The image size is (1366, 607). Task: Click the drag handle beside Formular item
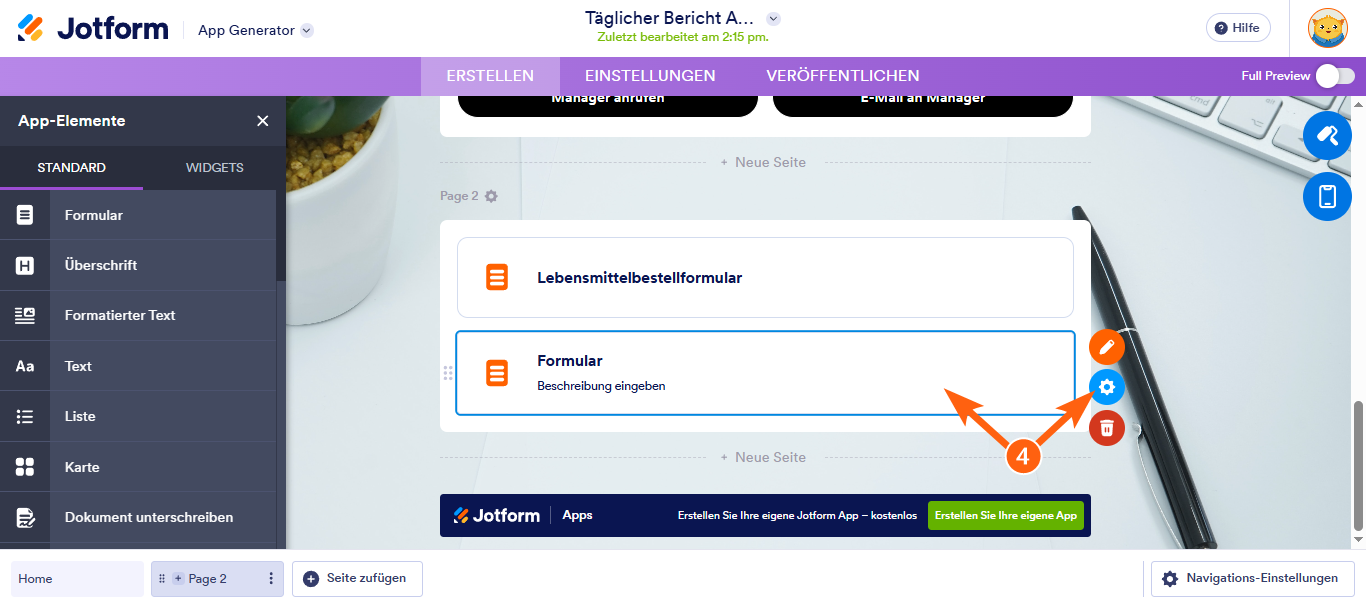click(x=447, y=373)
